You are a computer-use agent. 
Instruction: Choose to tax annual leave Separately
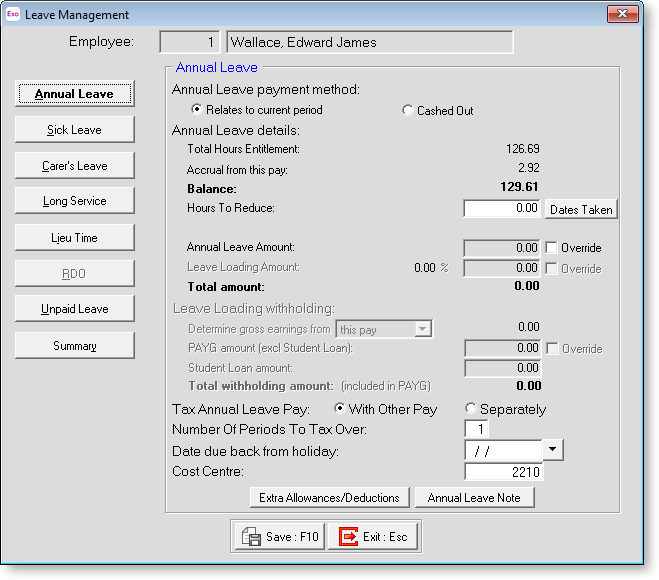coord(471,409)
